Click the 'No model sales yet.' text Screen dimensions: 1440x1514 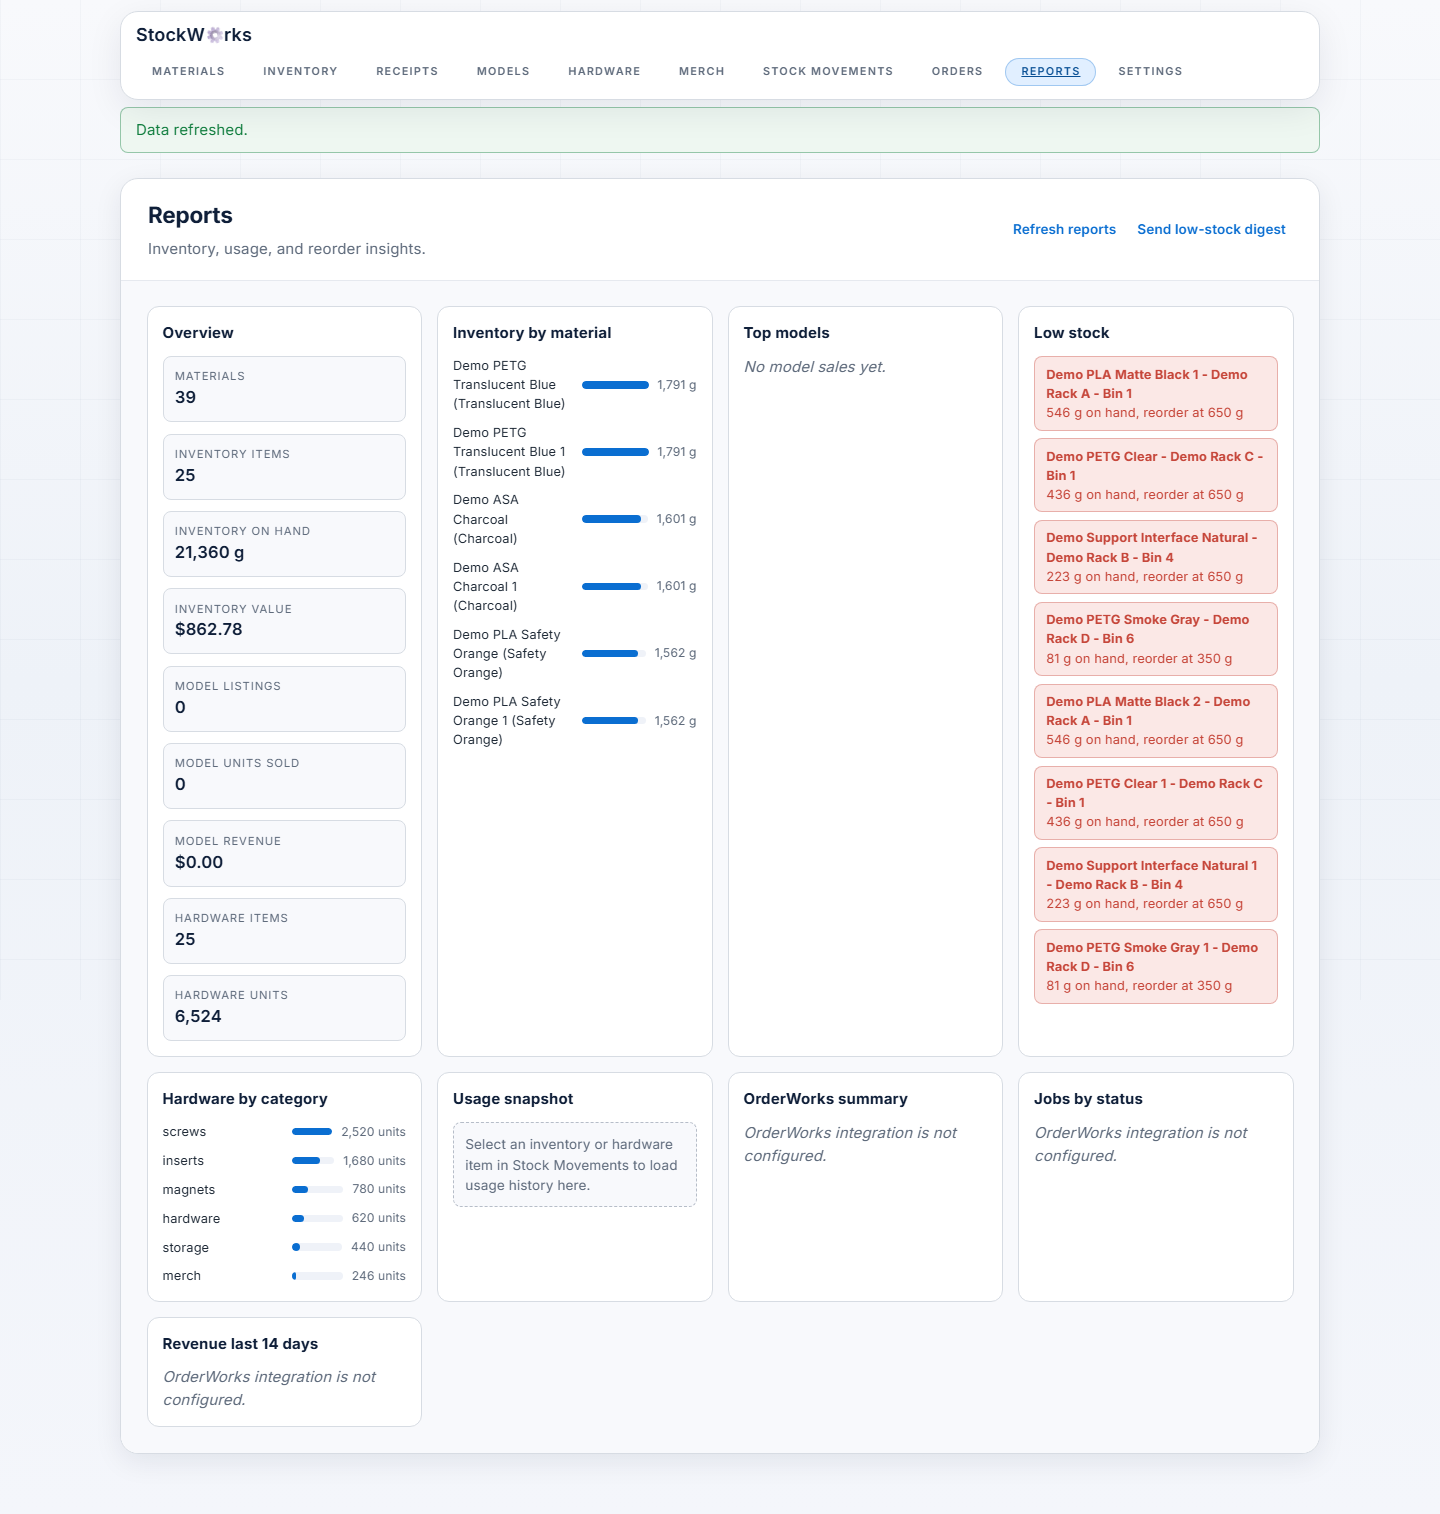pyautogui.click(x=815, y=367)
